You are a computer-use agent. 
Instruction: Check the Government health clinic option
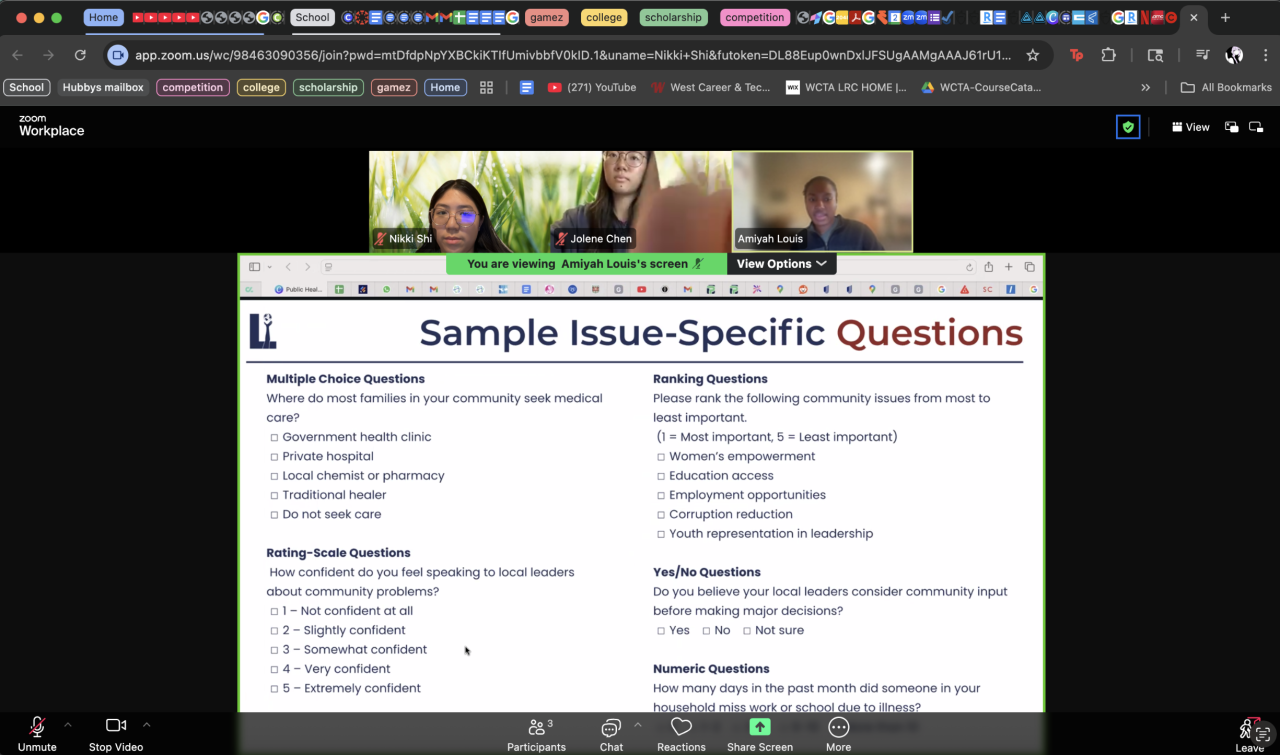[x=274, y=437]
